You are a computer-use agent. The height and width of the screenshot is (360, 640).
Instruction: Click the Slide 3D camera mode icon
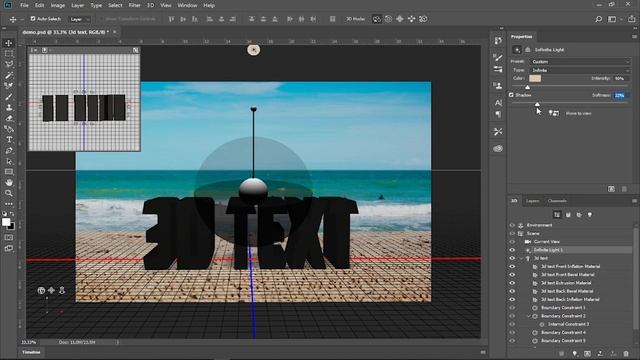[411, 19]
